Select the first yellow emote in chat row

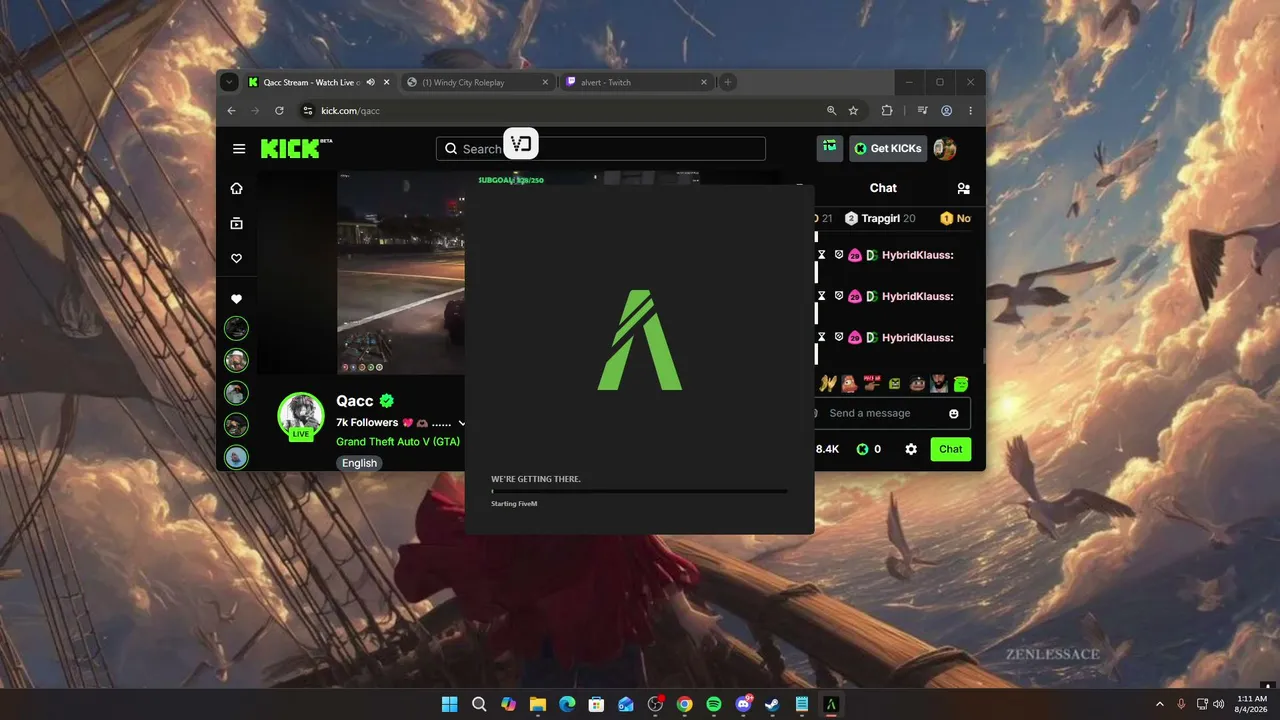point(827,383)
